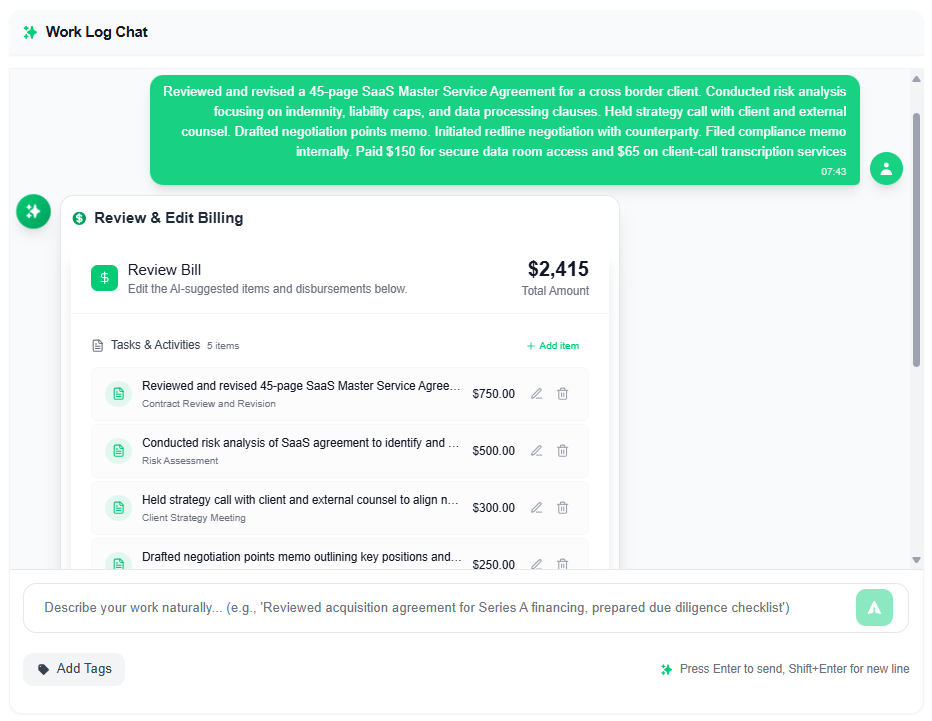Click the Tasks & Activities document icon
The width and height of the screenshot is (932, 721).
pyautogui.click(x=97, y=345)
